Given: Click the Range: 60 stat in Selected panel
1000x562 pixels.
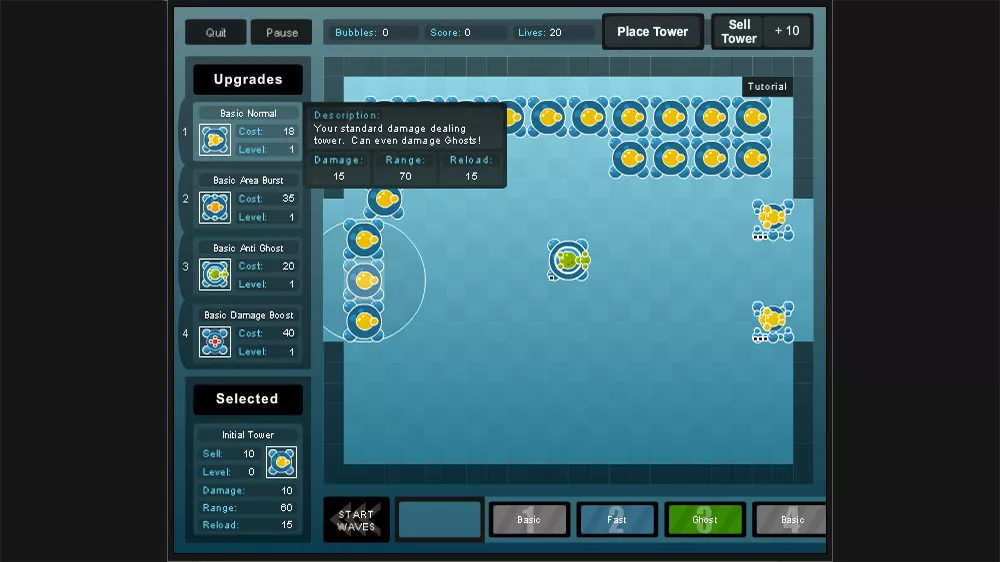Looking at the screenshot, I should 247,508.
